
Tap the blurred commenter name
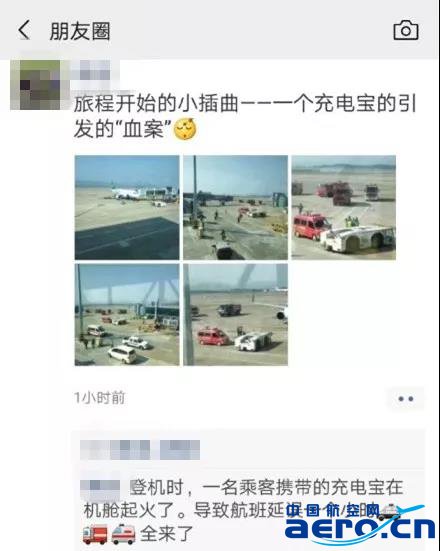pyautogui.click(x=100, y=488)
